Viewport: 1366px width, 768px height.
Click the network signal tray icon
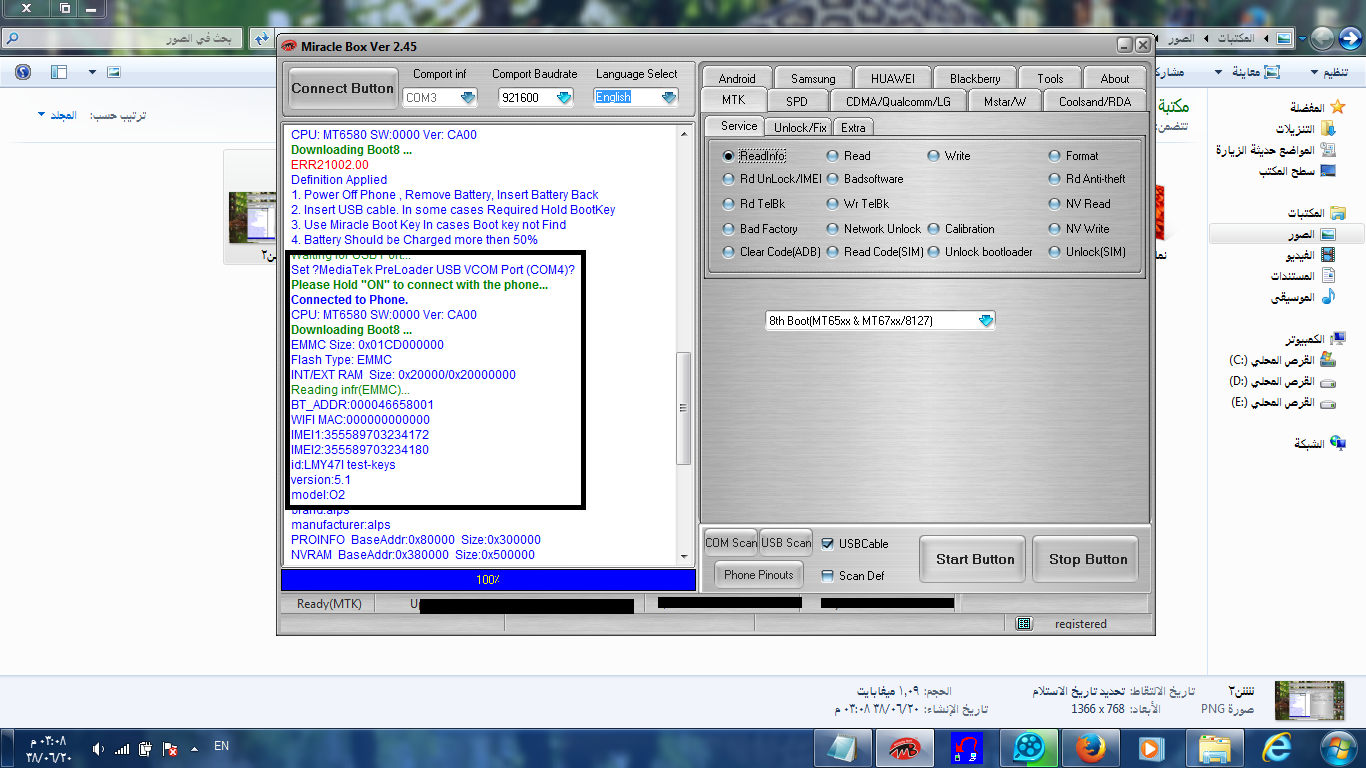[x=122, y=748]
